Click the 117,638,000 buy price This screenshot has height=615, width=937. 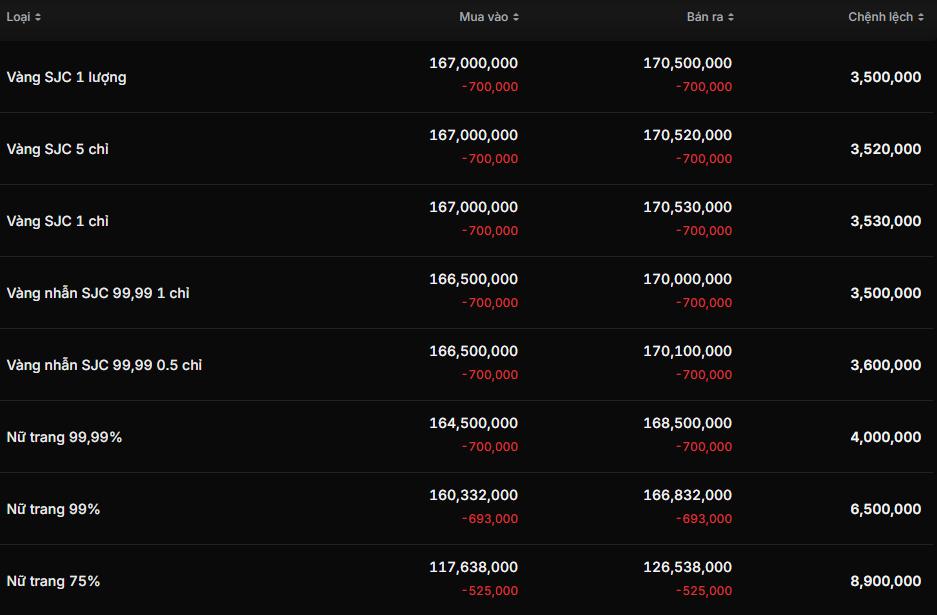(473, 567)
